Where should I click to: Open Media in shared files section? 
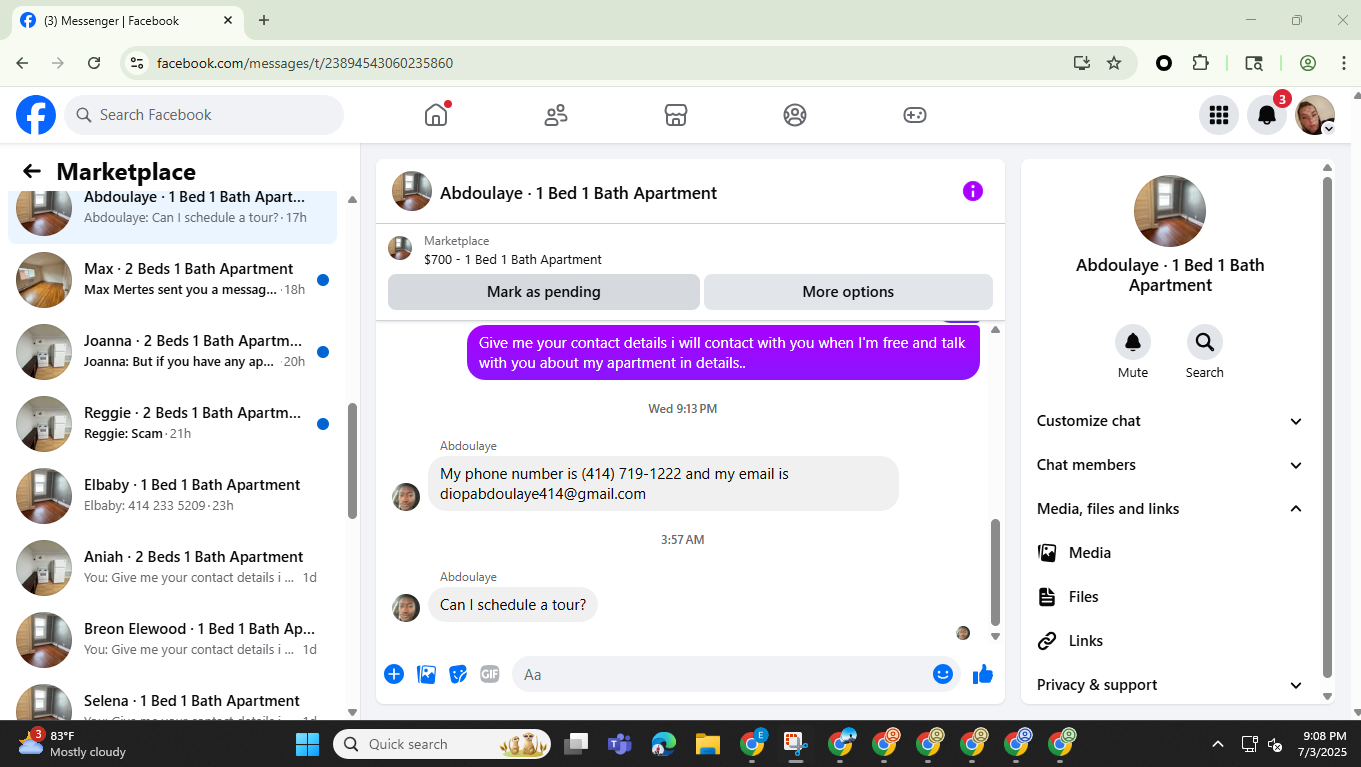click(1168, 553)
